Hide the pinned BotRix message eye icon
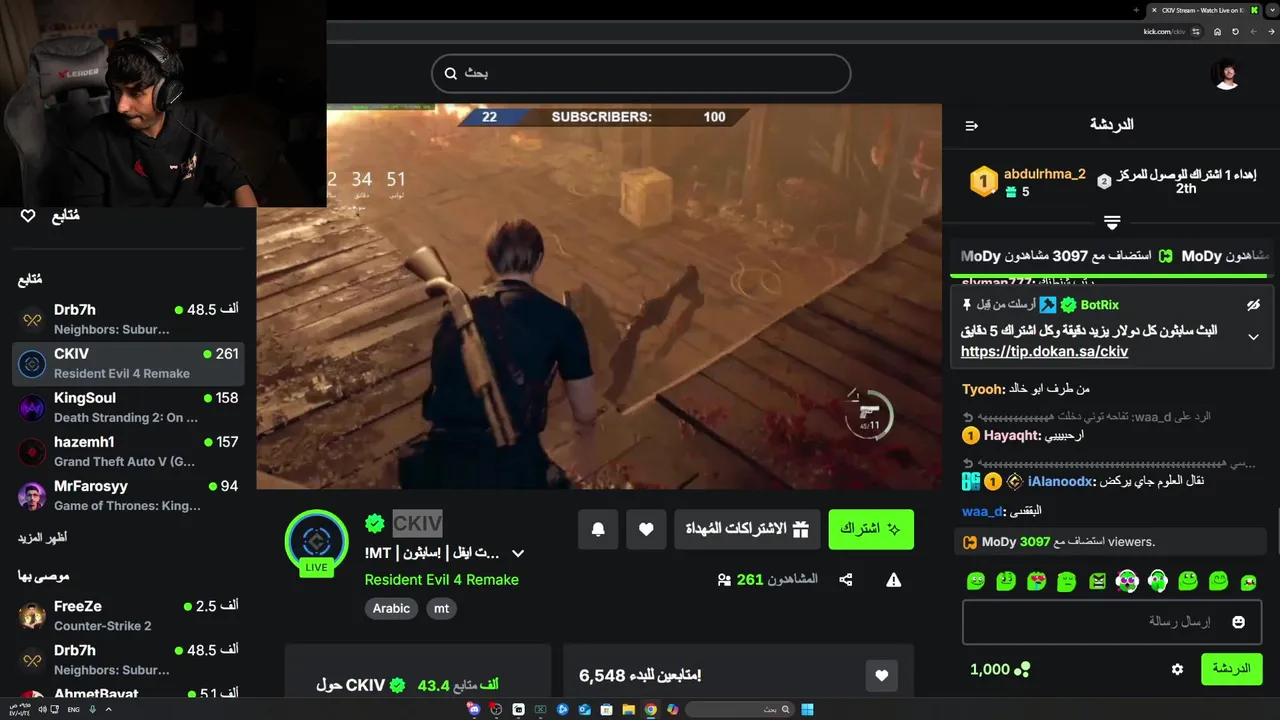 pos(1253,305)
